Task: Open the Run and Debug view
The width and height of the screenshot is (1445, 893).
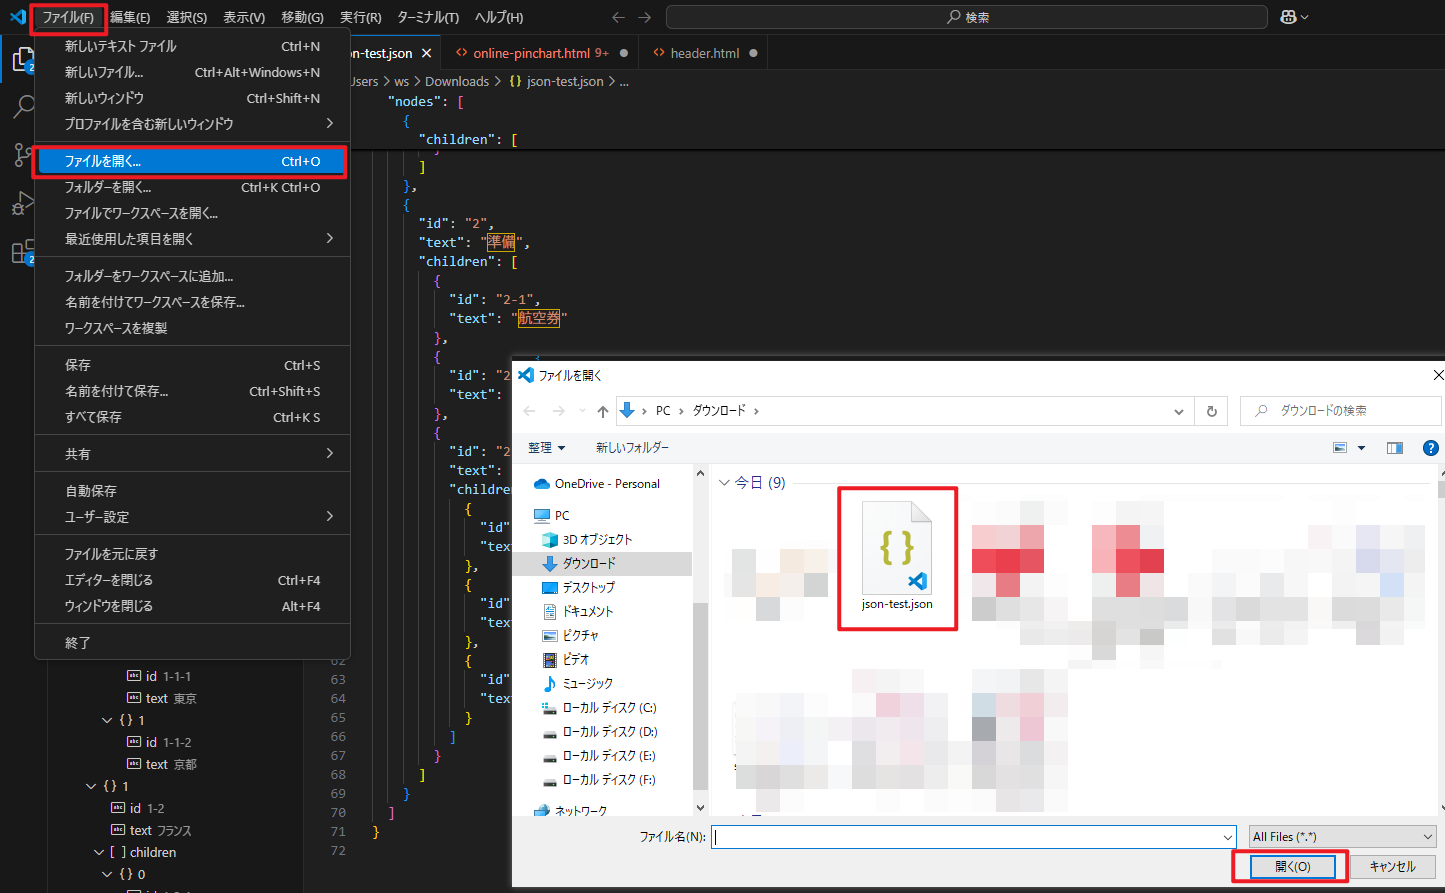Action: [x=22, y=203]
